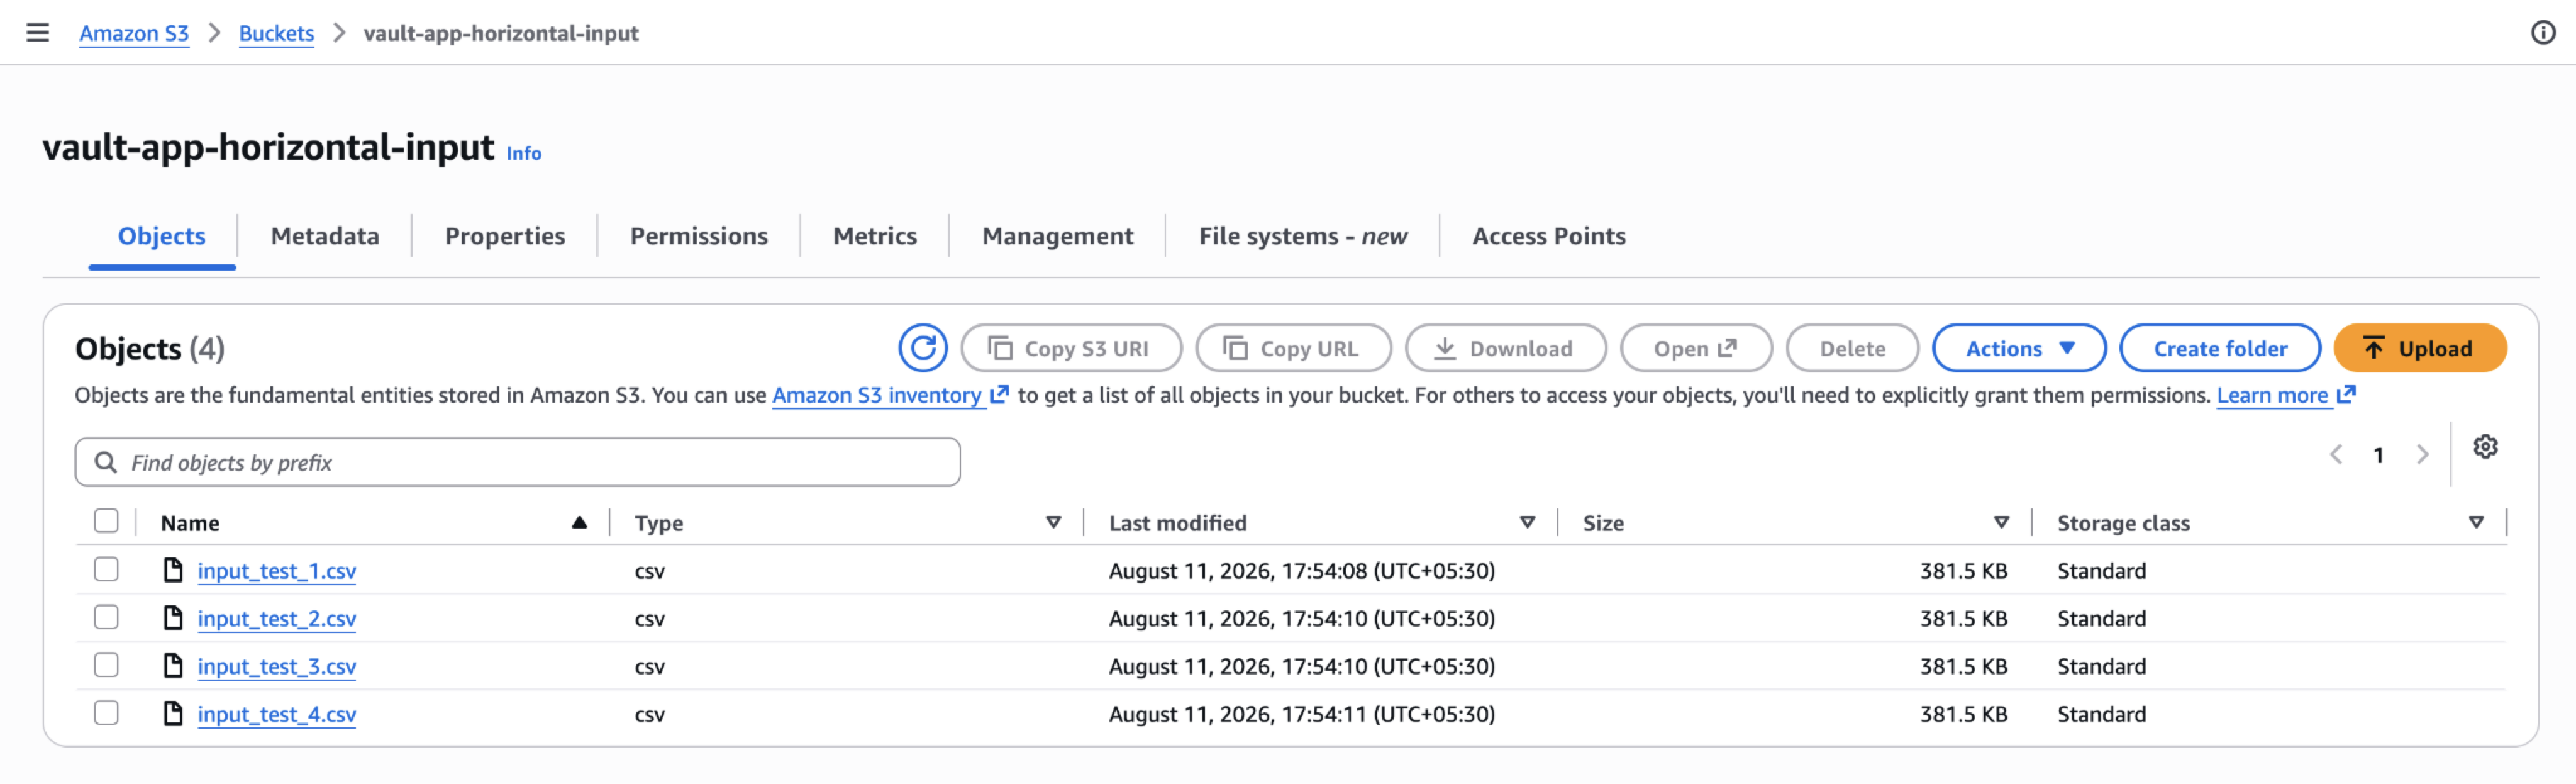
Task: Click the Delete button
Action: pyautogui.click(x=1852, y=348)
